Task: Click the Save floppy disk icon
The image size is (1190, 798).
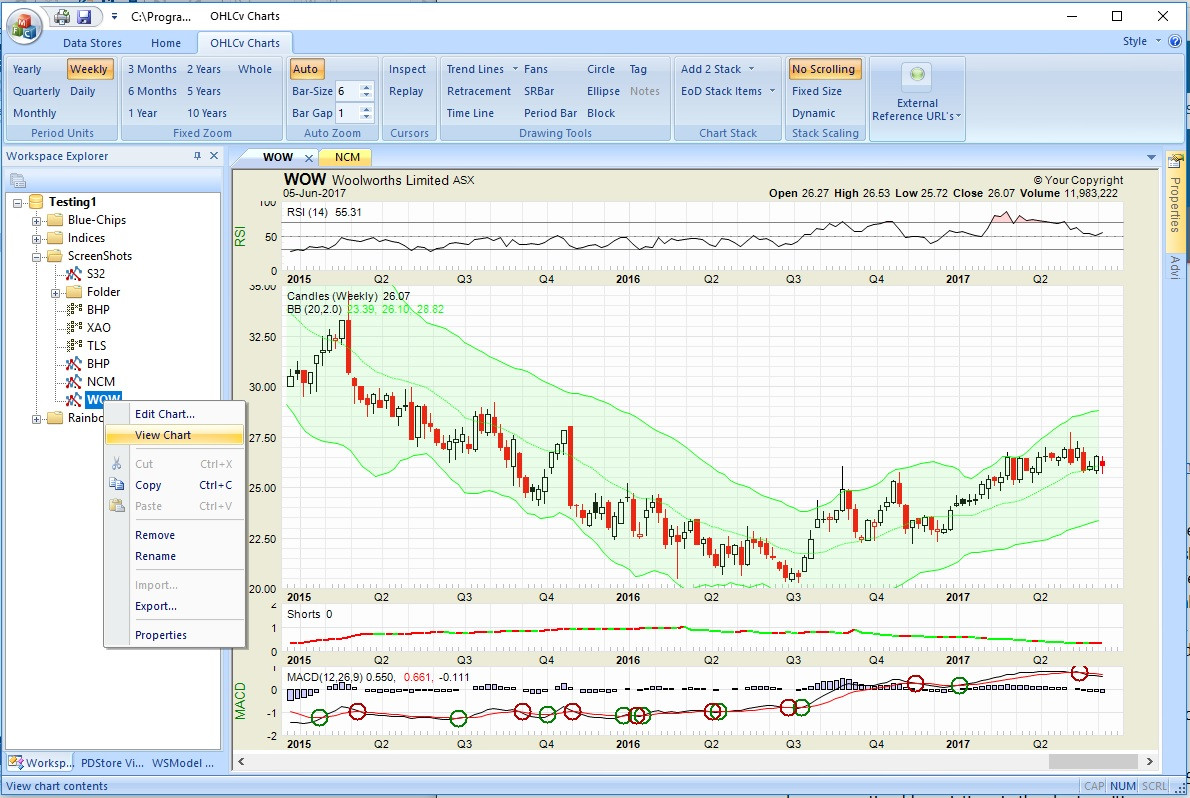Action: [84, 17]
